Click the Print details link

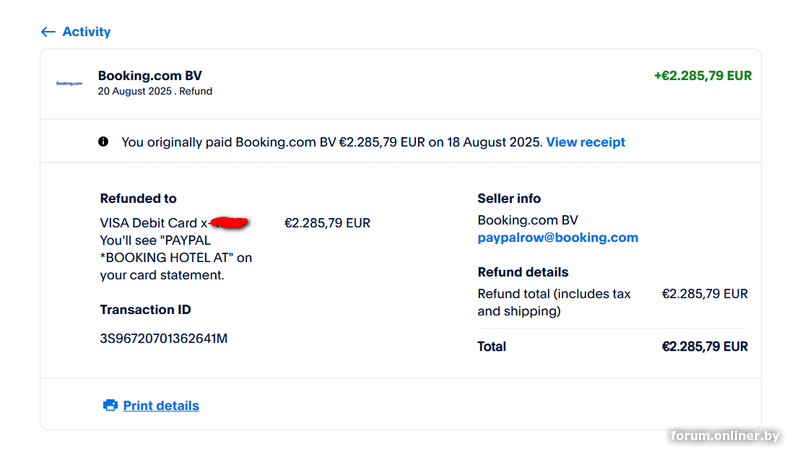[x=161, y=405]
